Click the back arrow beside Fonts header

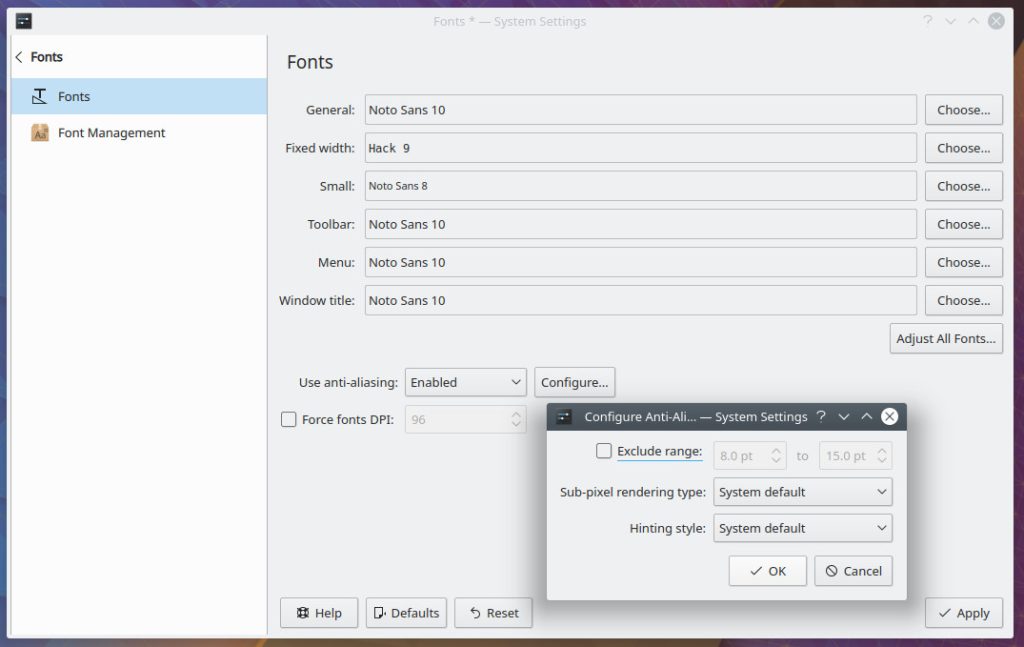[19, 57]
